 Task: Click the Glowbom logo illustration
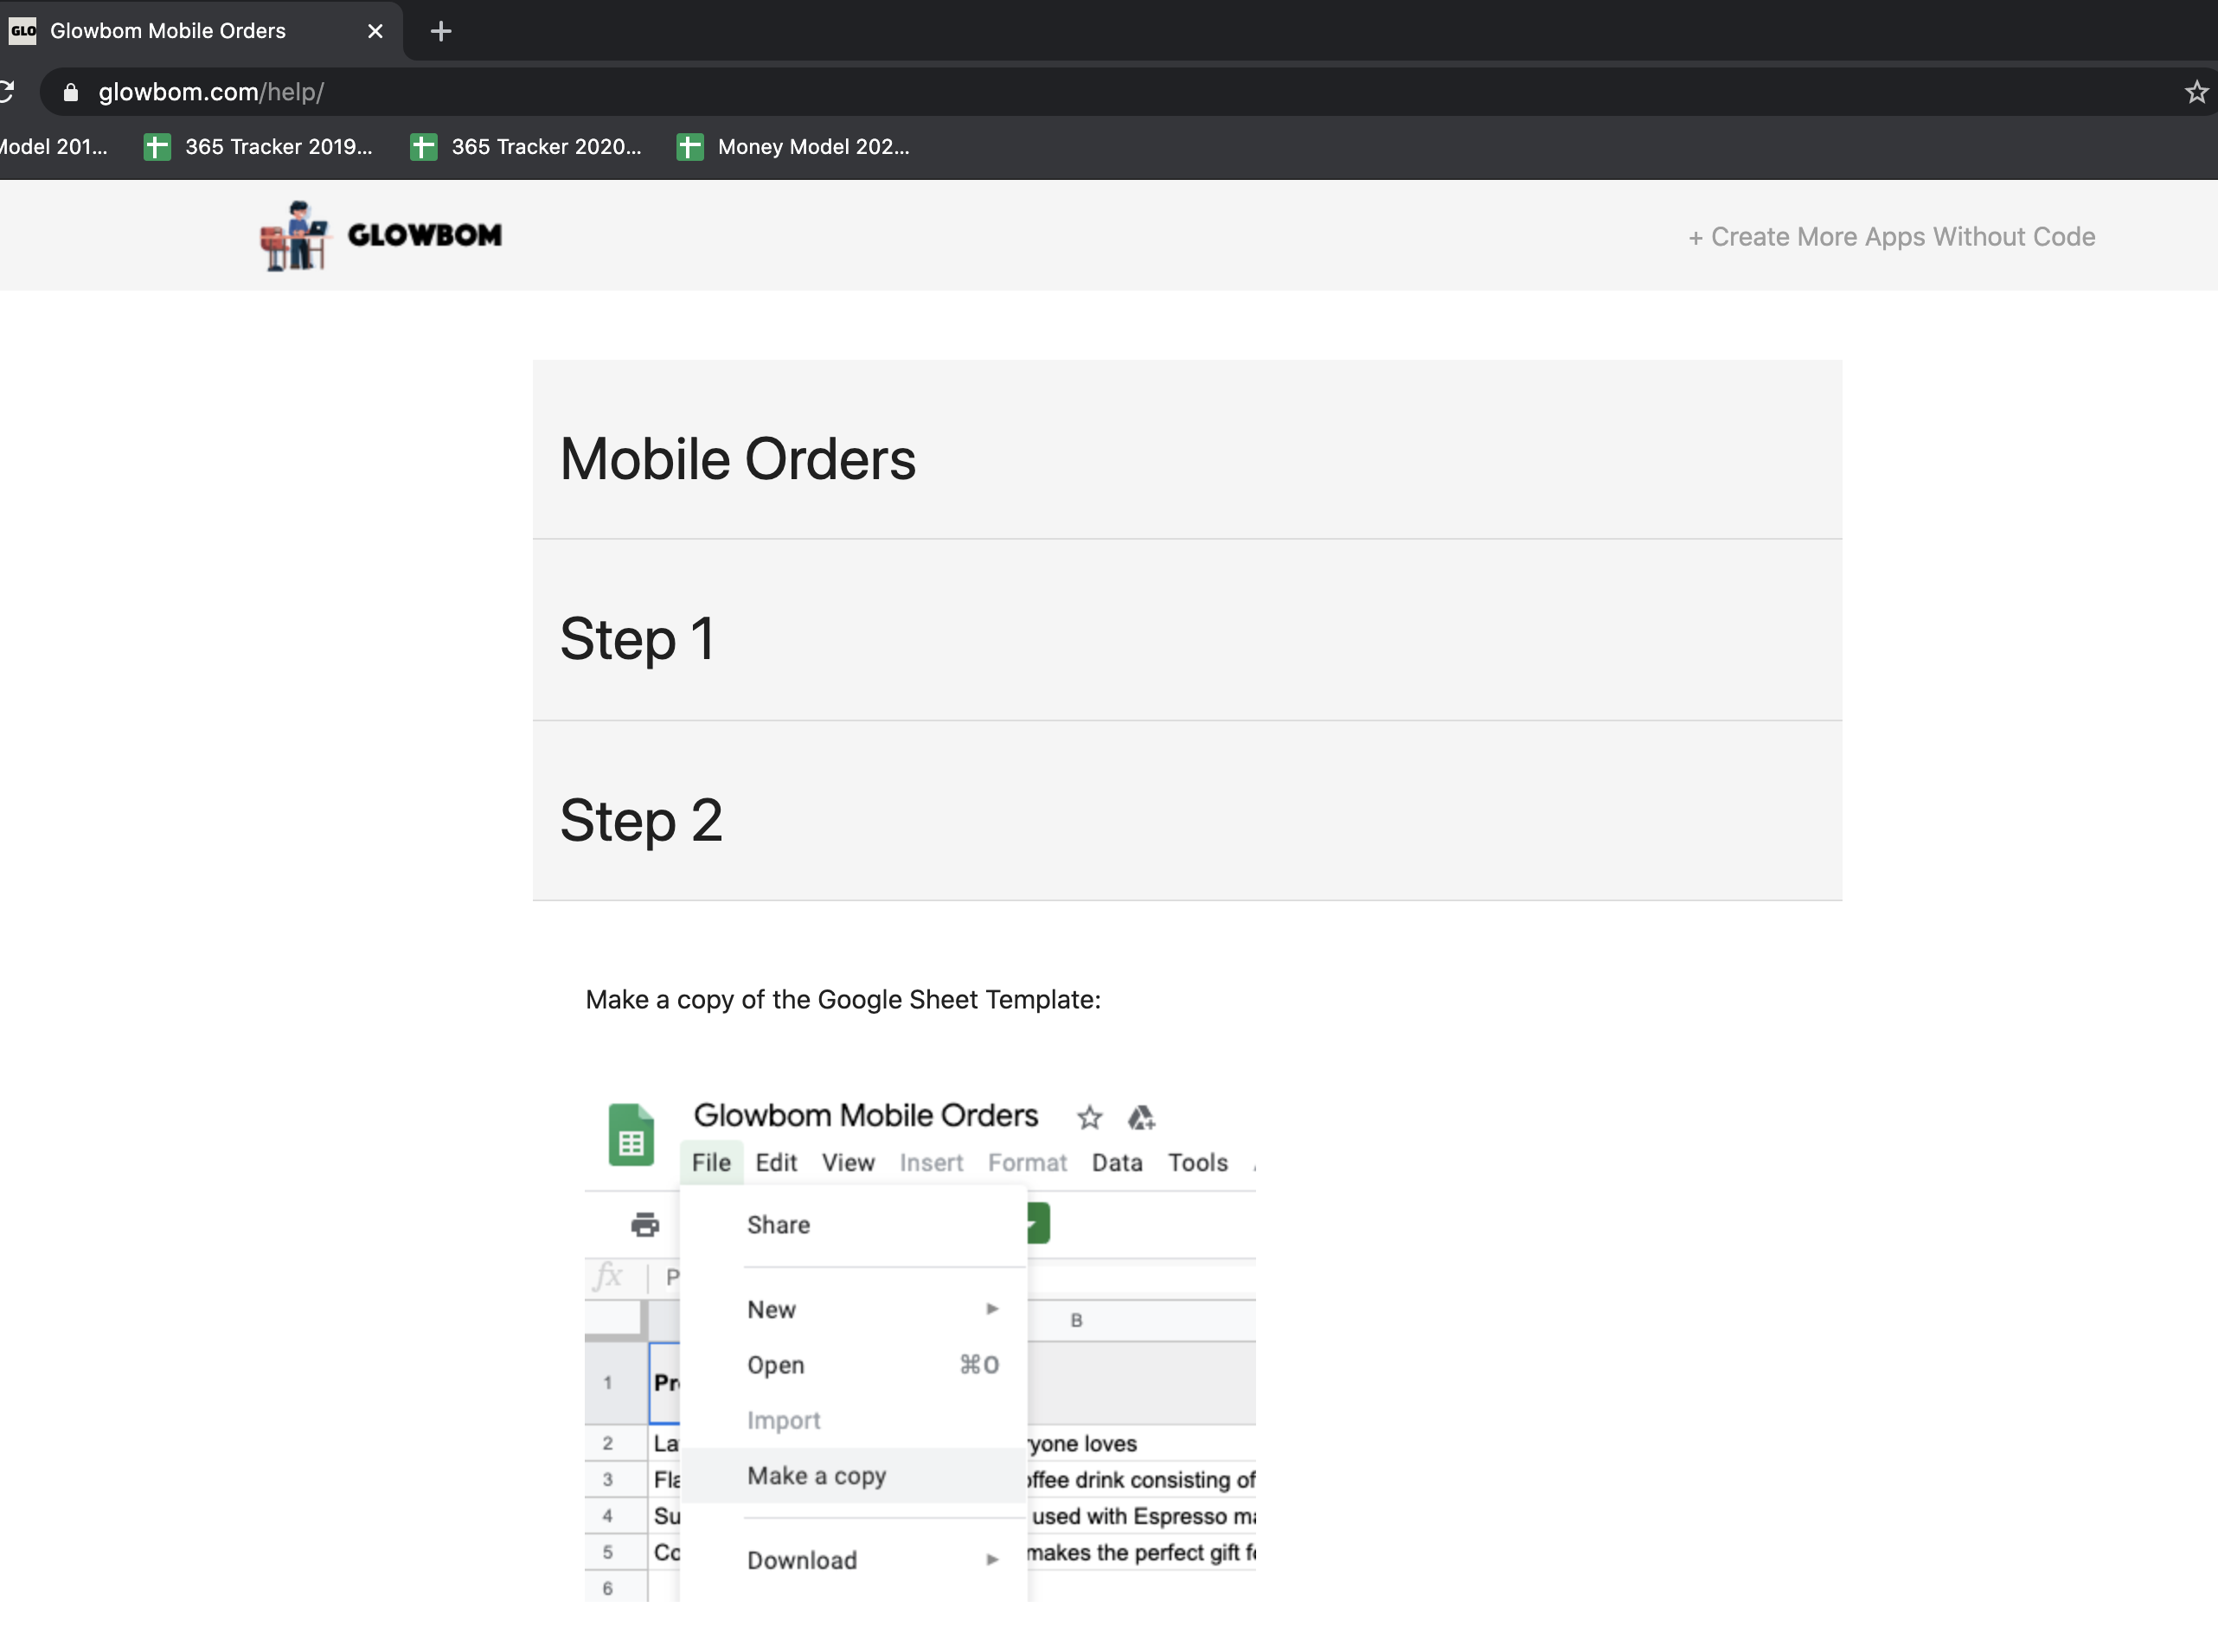294,236
